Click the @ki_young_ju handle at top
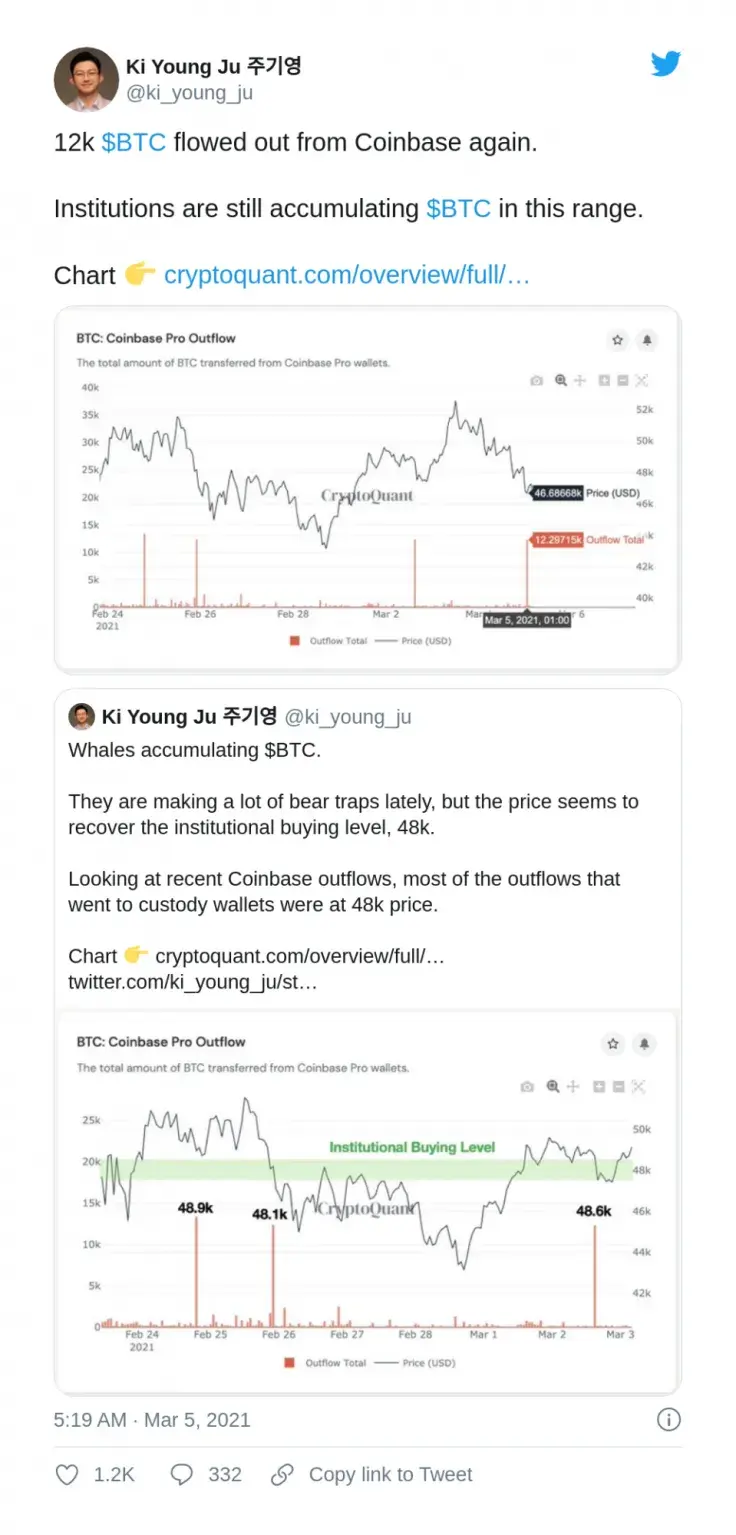The width and height of the screenshot is (736, 1535). point(189,93)
